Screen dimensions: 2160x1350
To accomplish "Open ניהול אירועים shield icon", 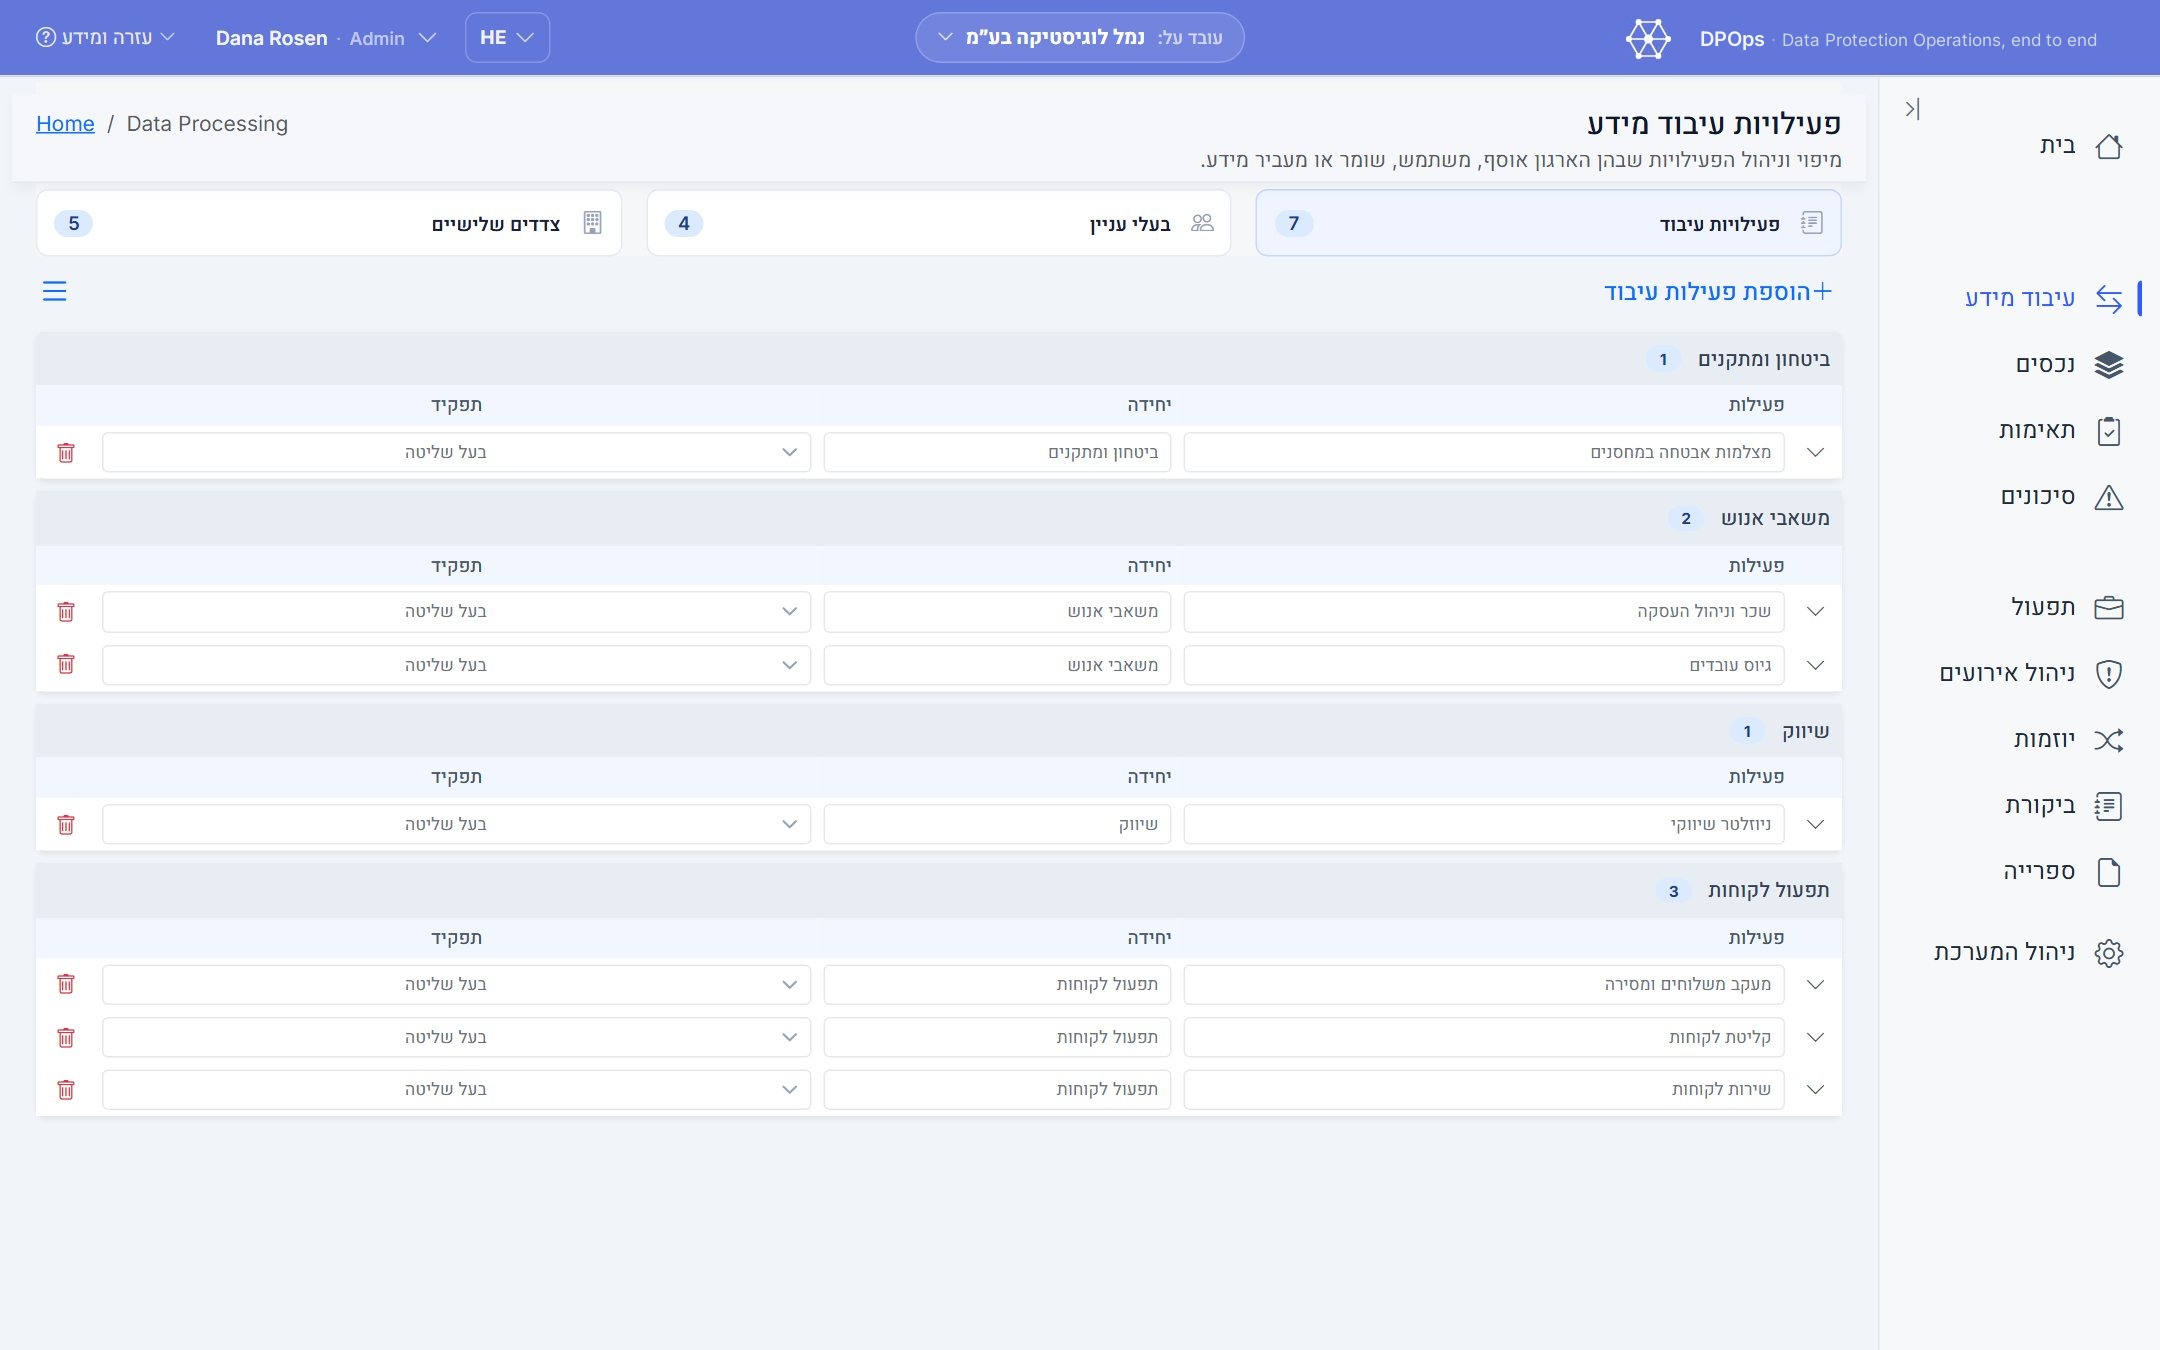I will click(2109, 674).
